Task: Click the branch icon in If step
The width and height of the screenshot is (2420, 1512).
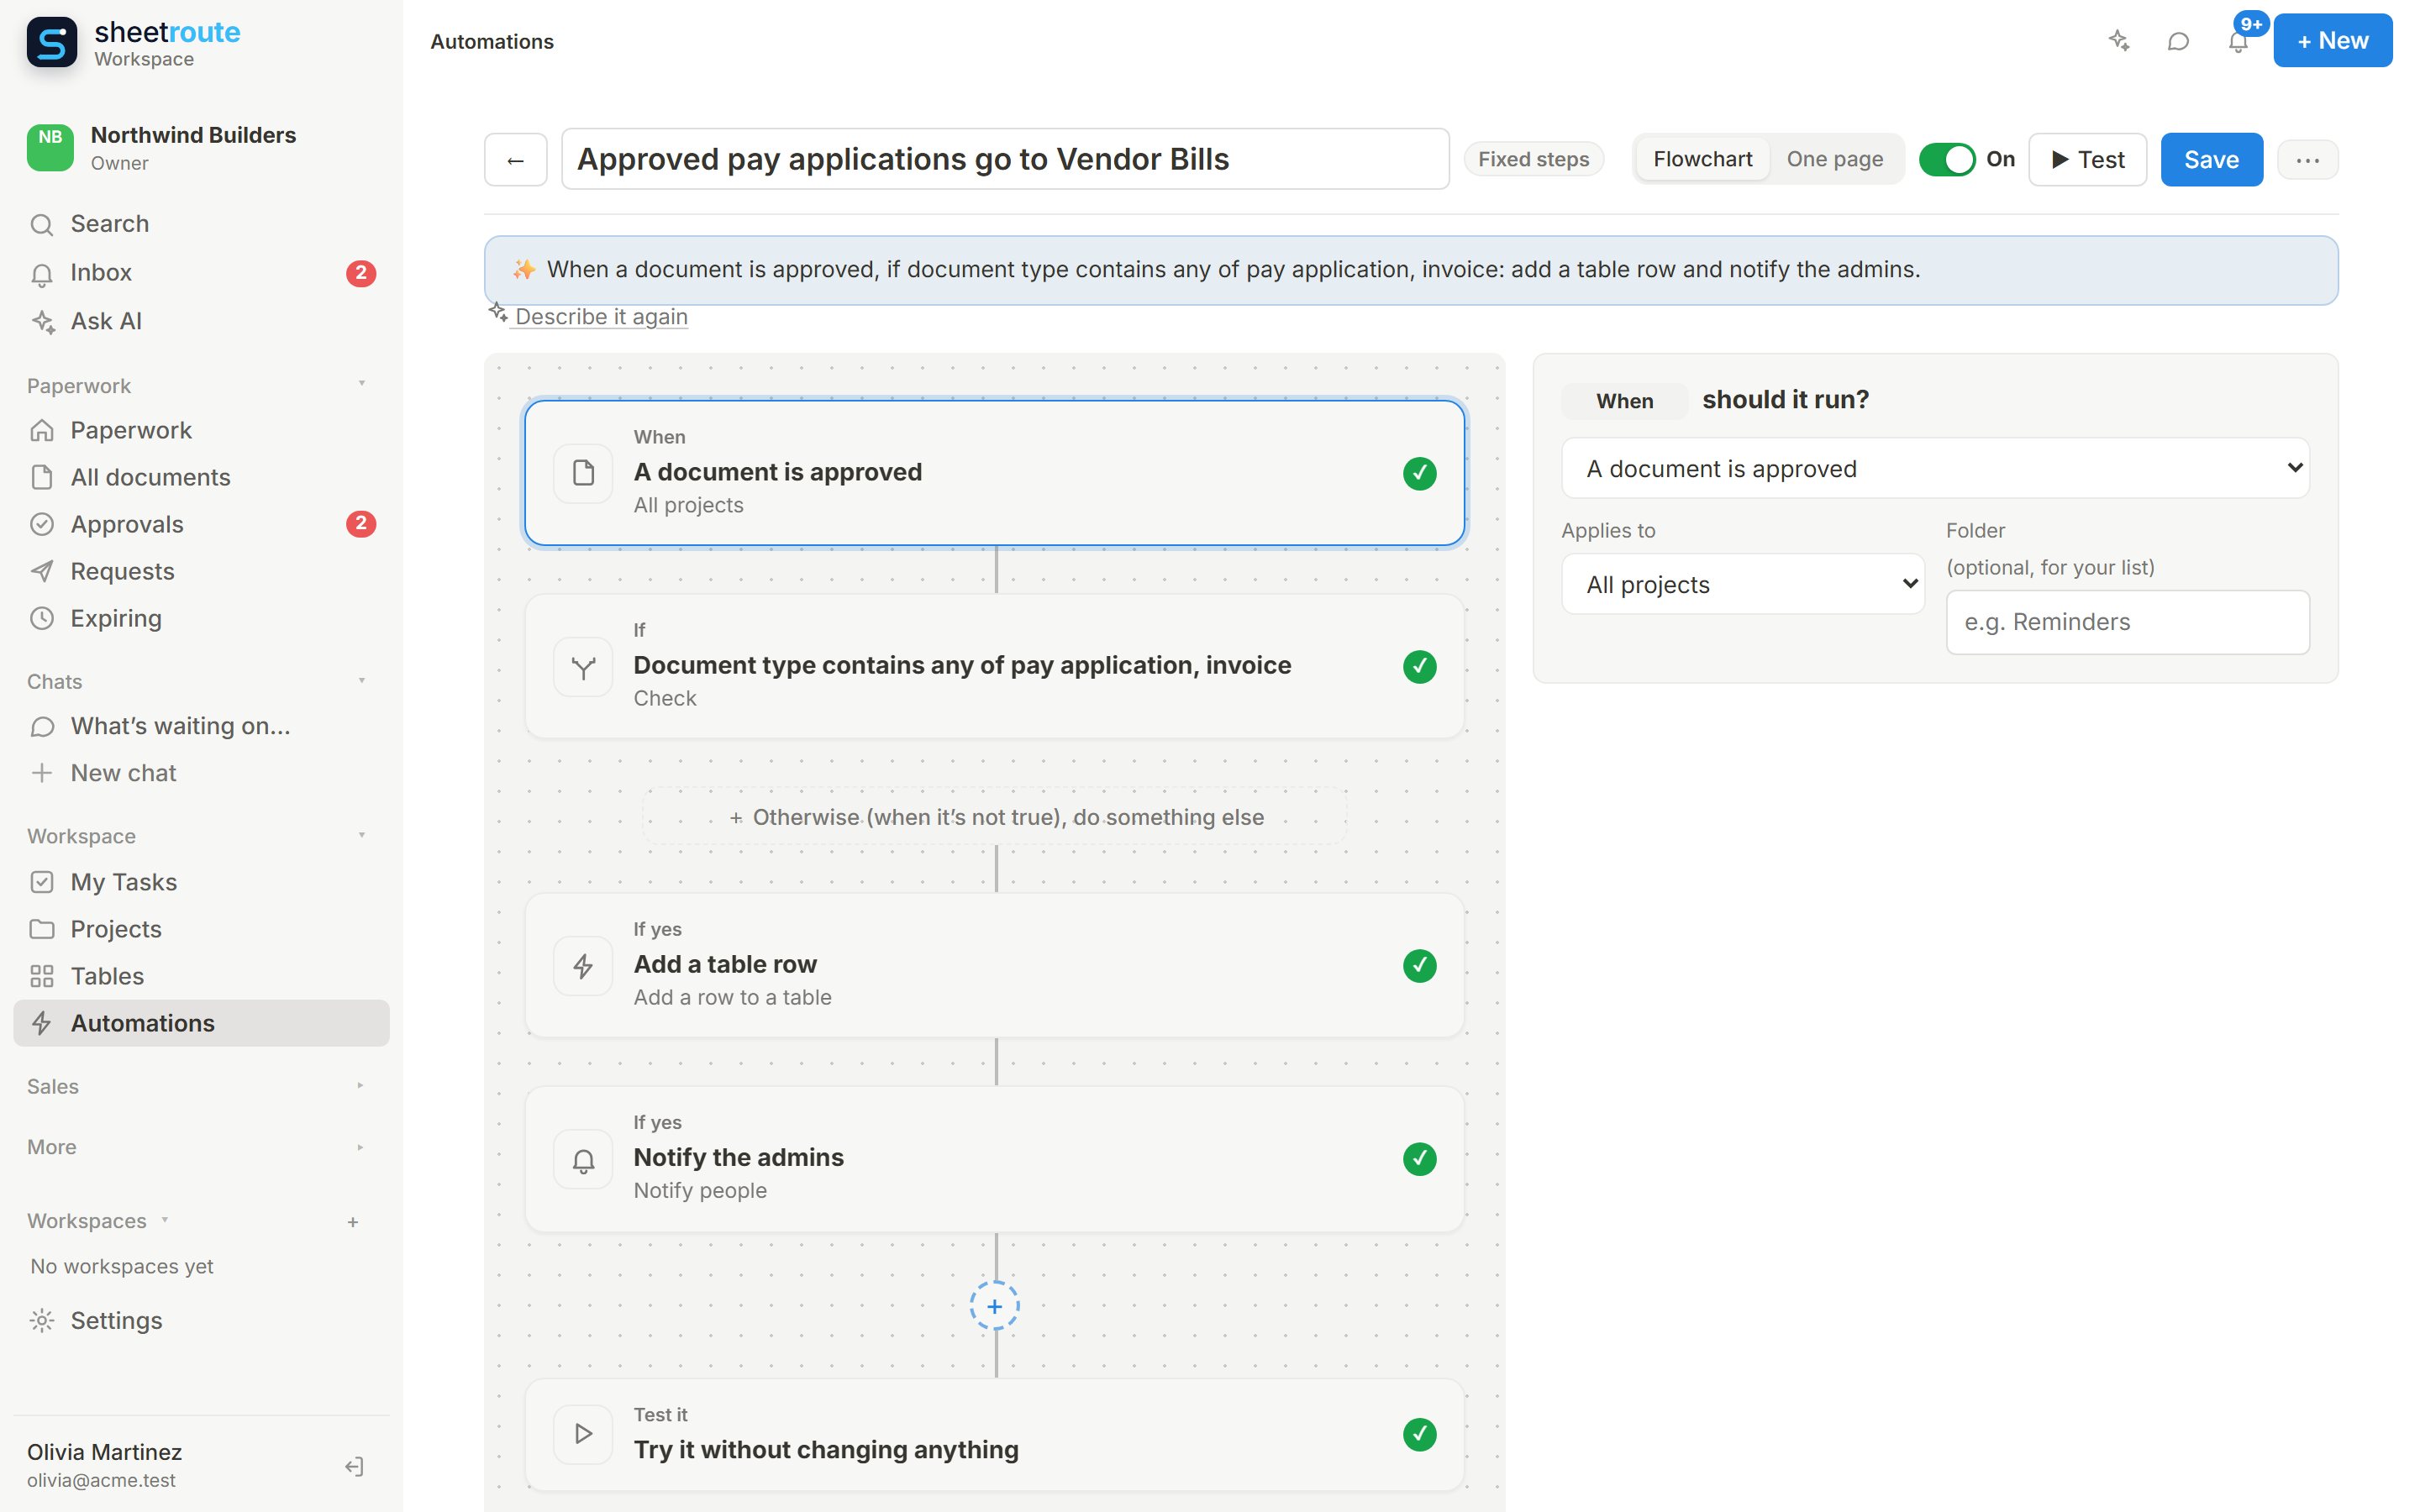Action: tap(583, 666)
